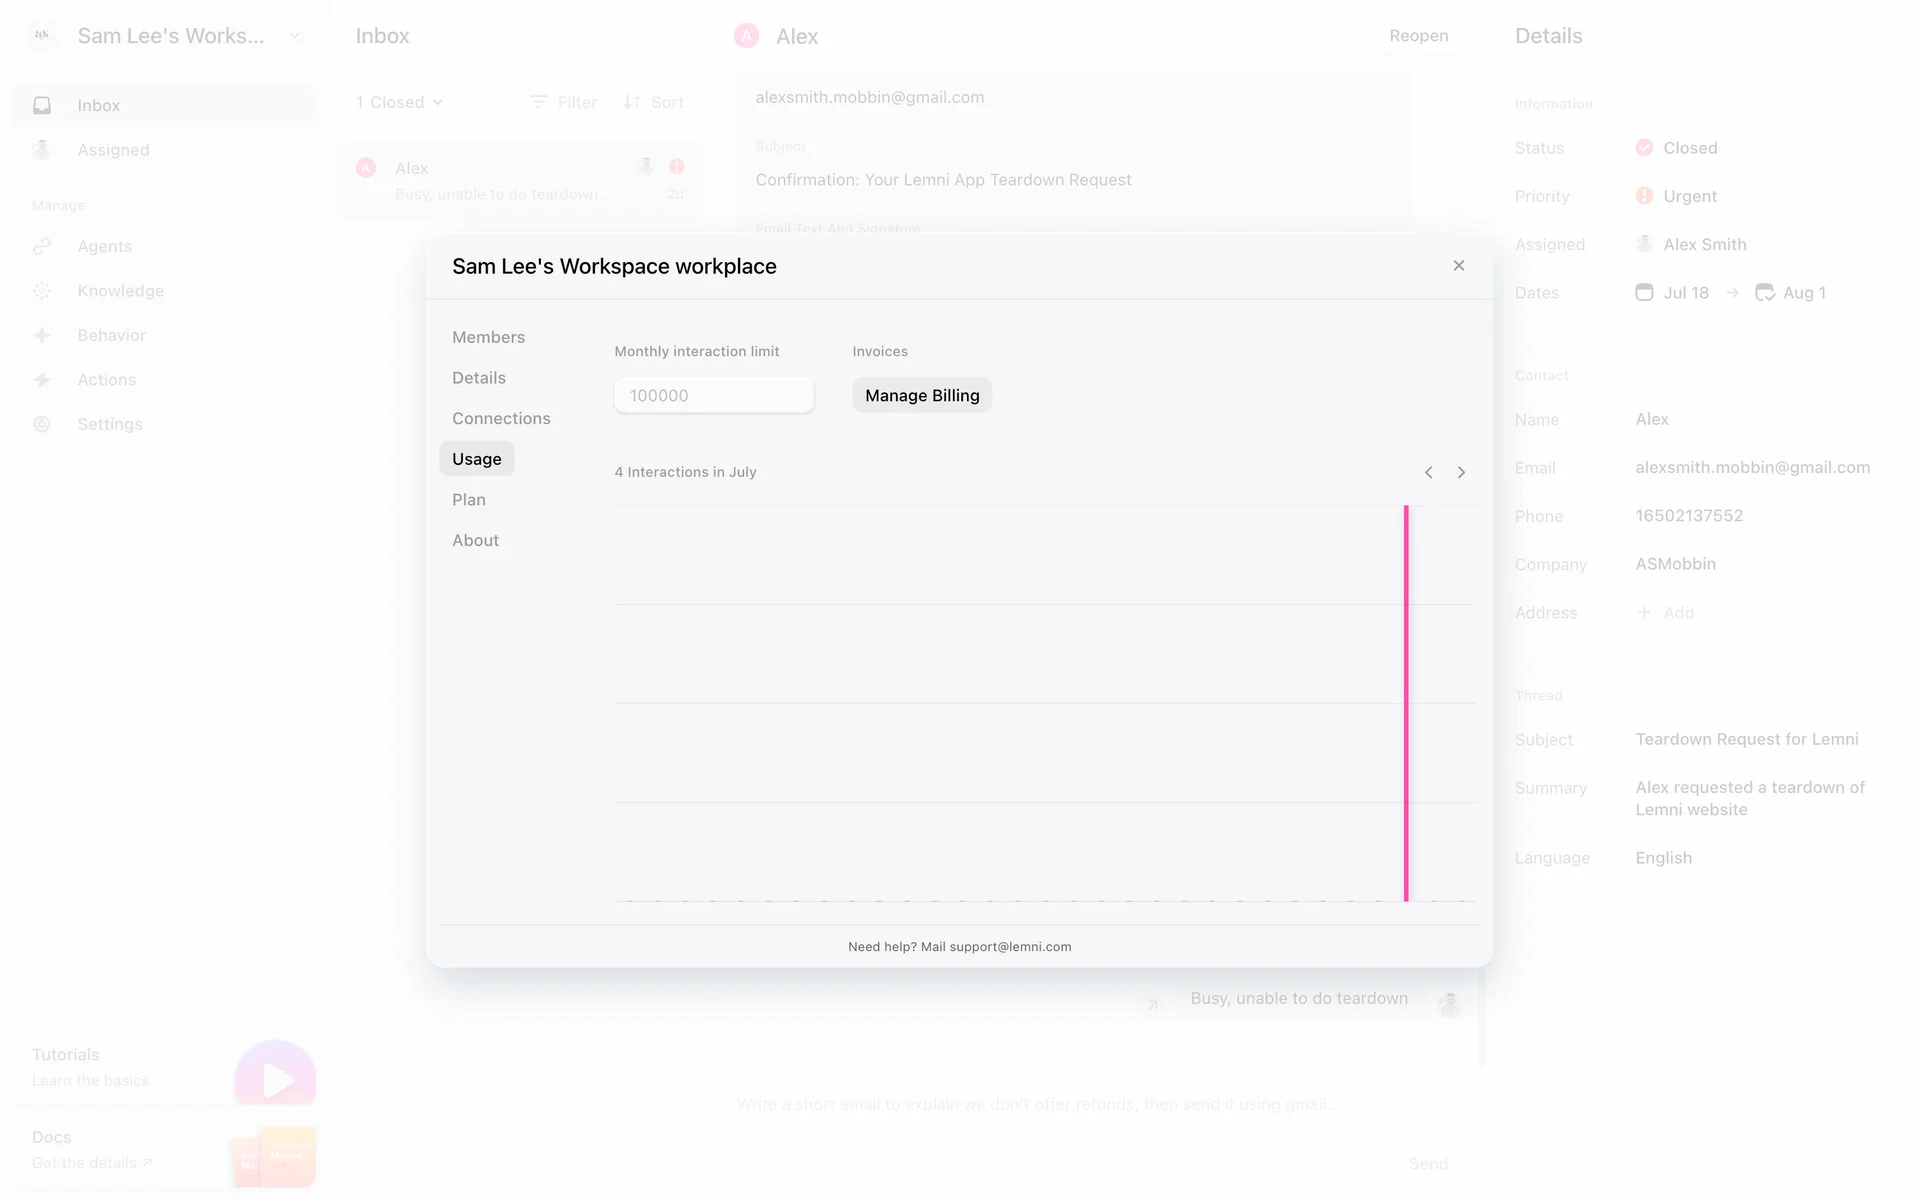This screenshot has height=1200, width=1920.
Task: Click the Settings gear icon in sidebar
Action: [x=42, y=424]
